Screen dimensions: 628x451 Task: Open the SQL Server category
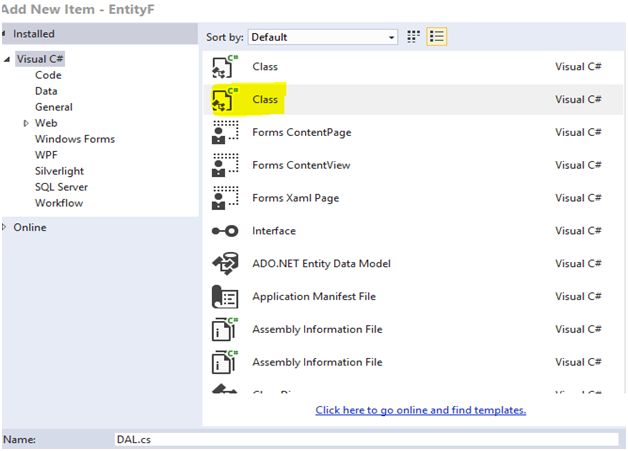click(61, 187)
